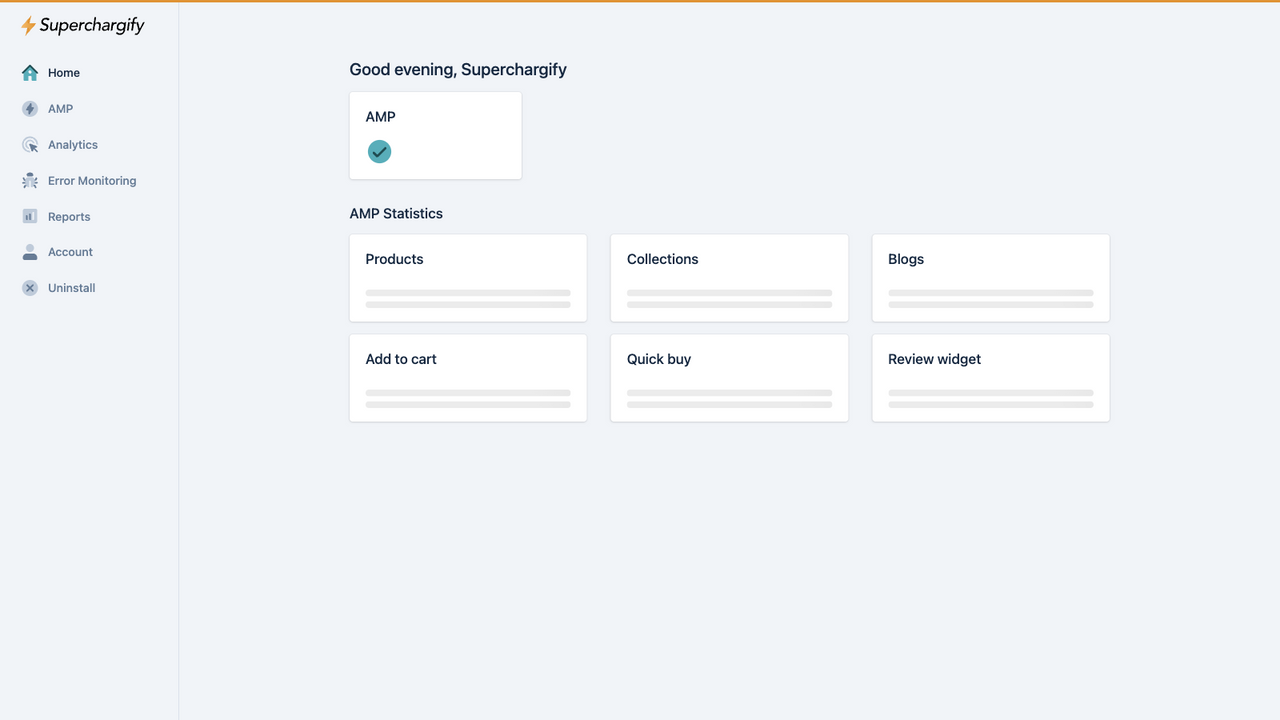Viewport: 1280px width, 720px height.
Task: Select the AMP lightning bolt icon
Action: [x=30, y=109]
